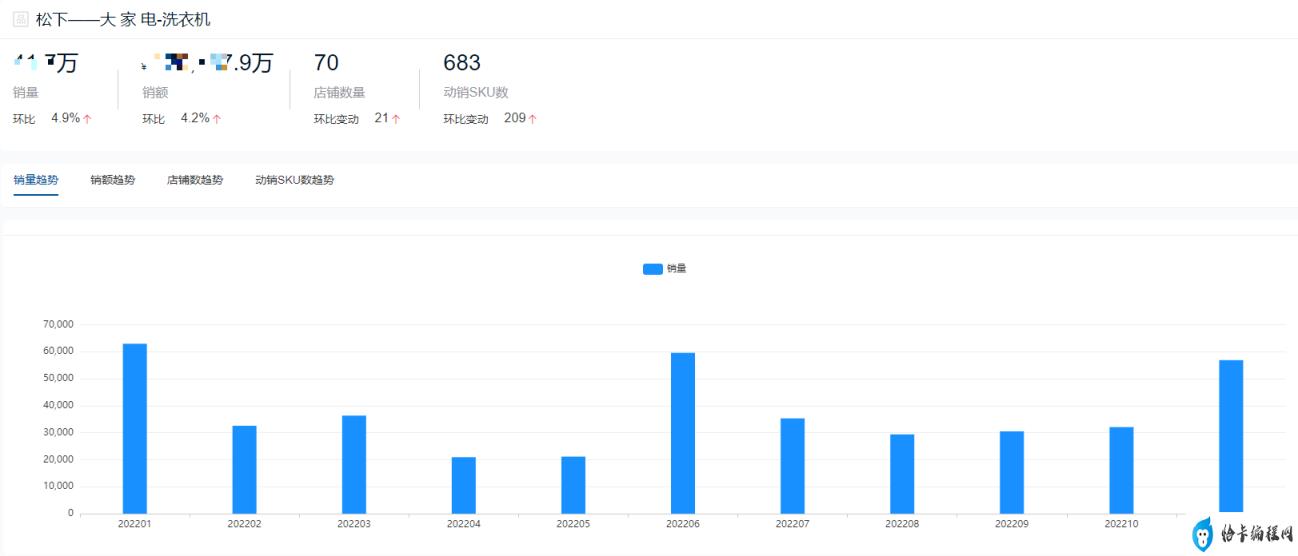The height and width of the screenshot is (556, 1298).
Task: Select the 202209 sales bar
Action: 1012,472
